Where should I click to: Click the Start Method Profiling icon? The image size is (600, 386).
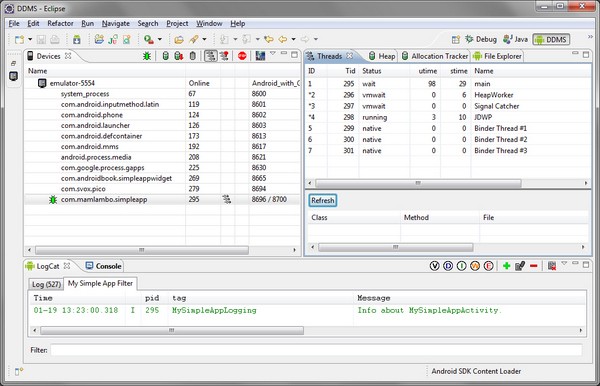pos(224,56)
